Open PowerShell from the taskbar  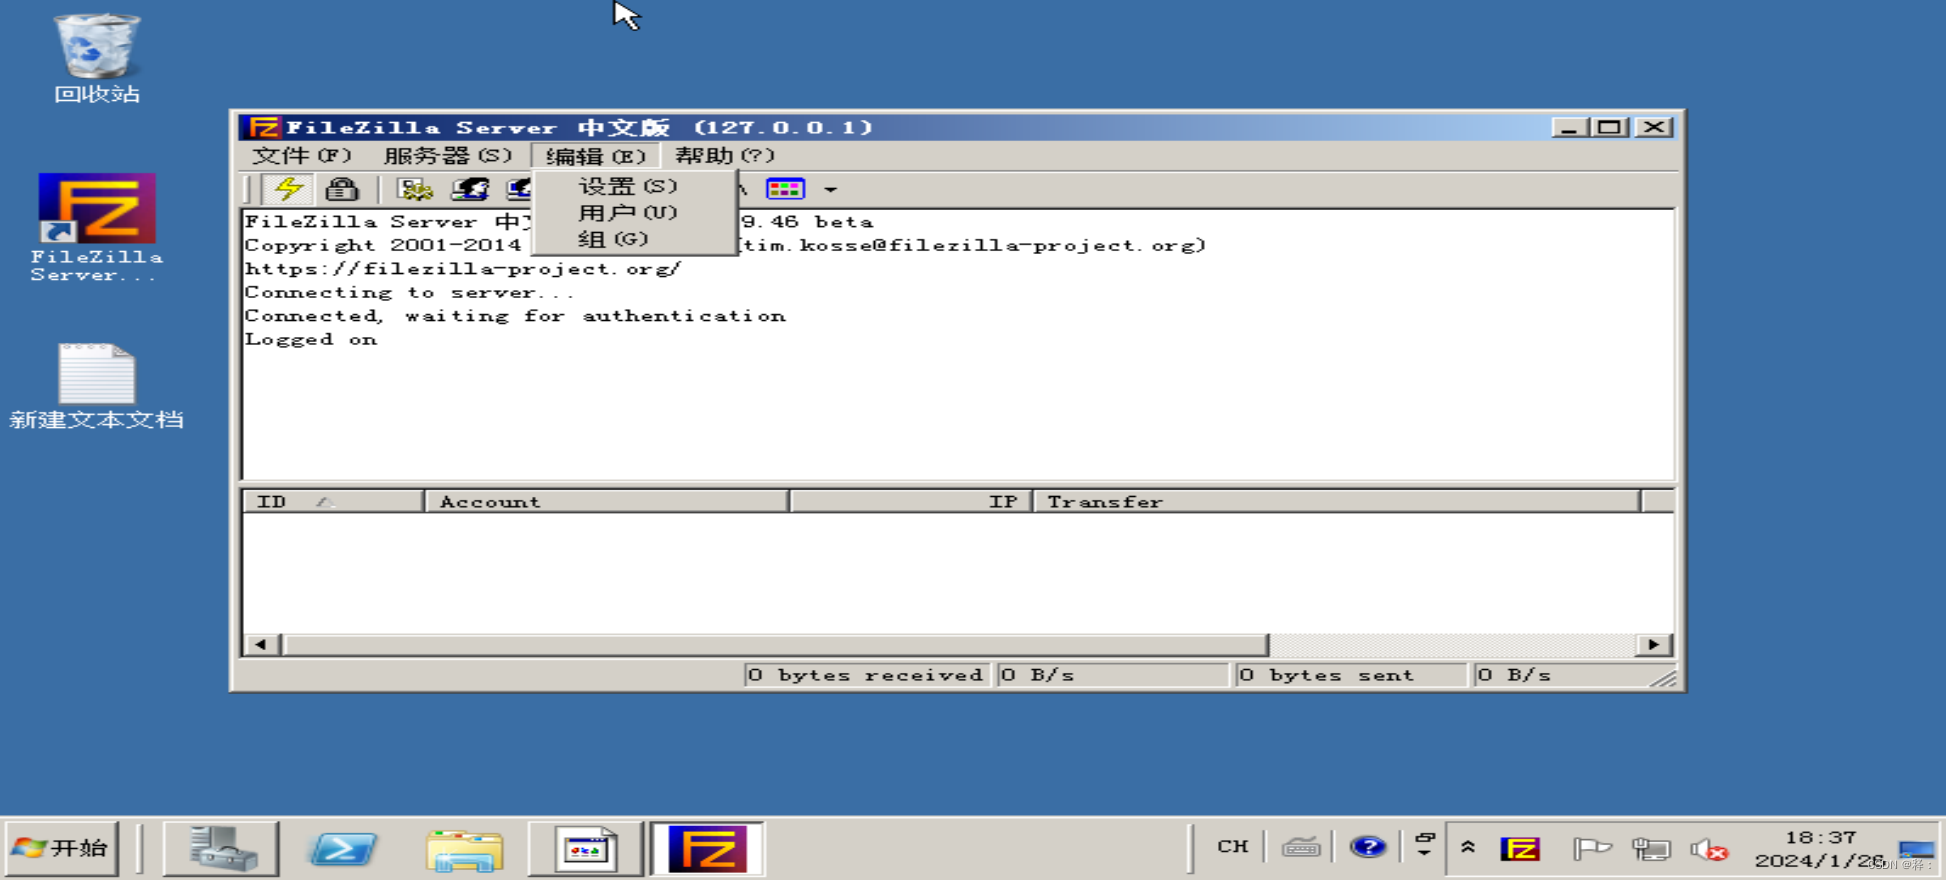coord(342,848)
